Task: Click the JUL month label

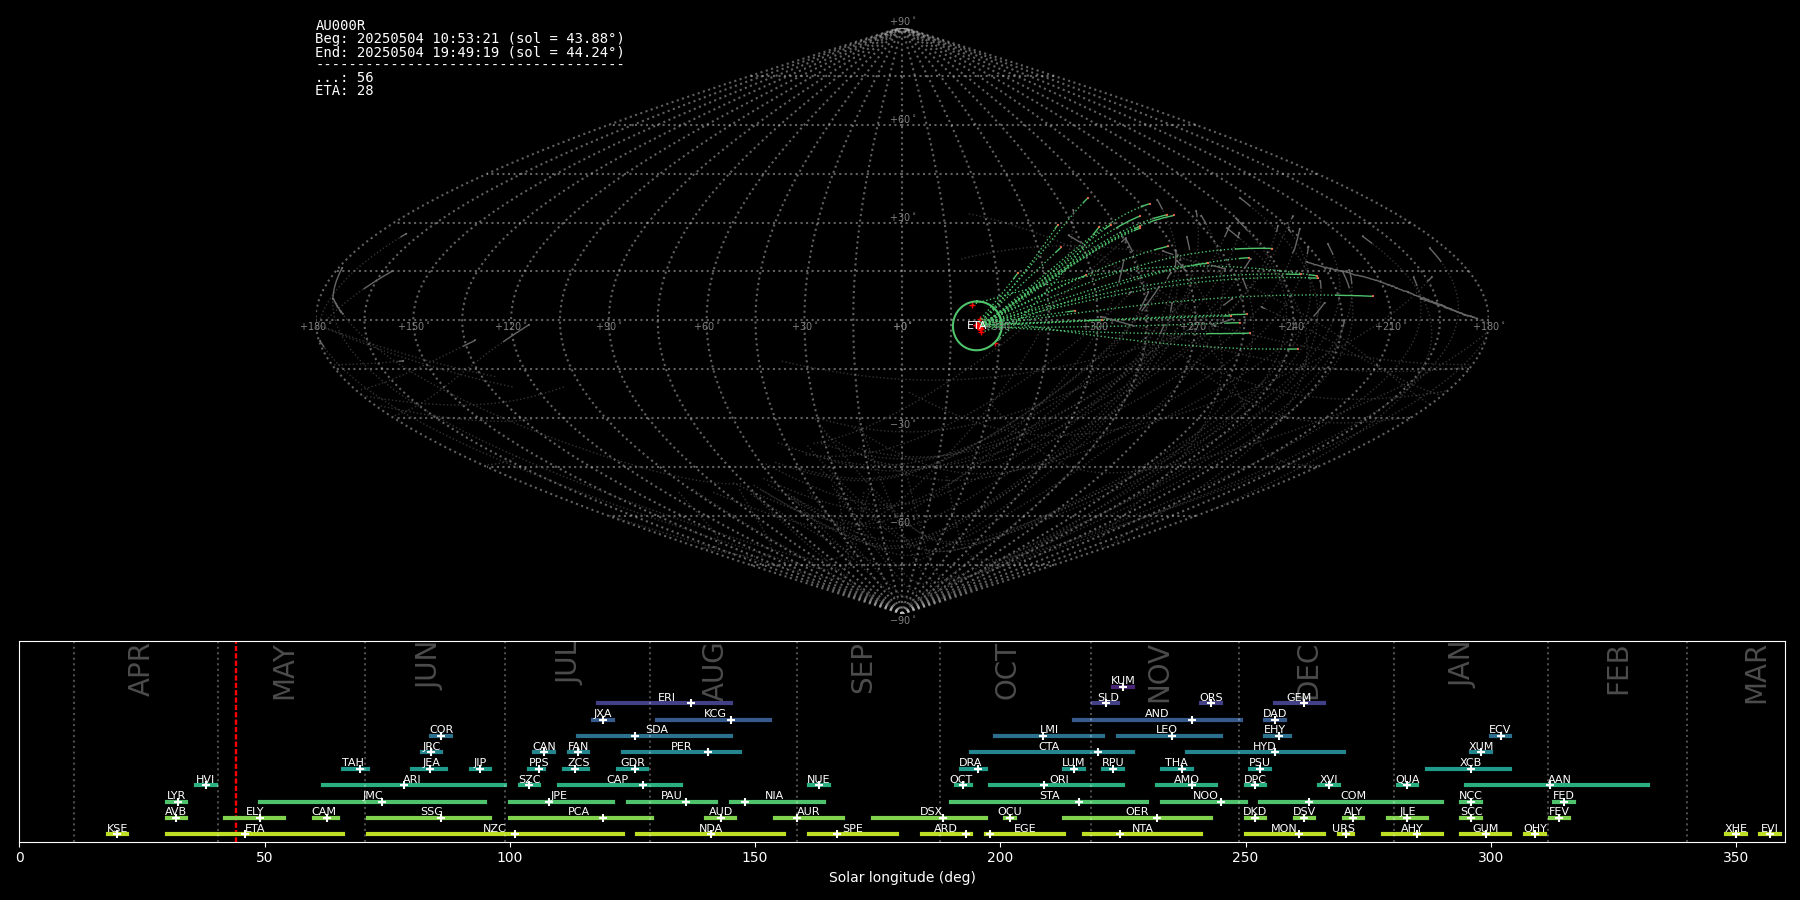Action: [567, 663]
